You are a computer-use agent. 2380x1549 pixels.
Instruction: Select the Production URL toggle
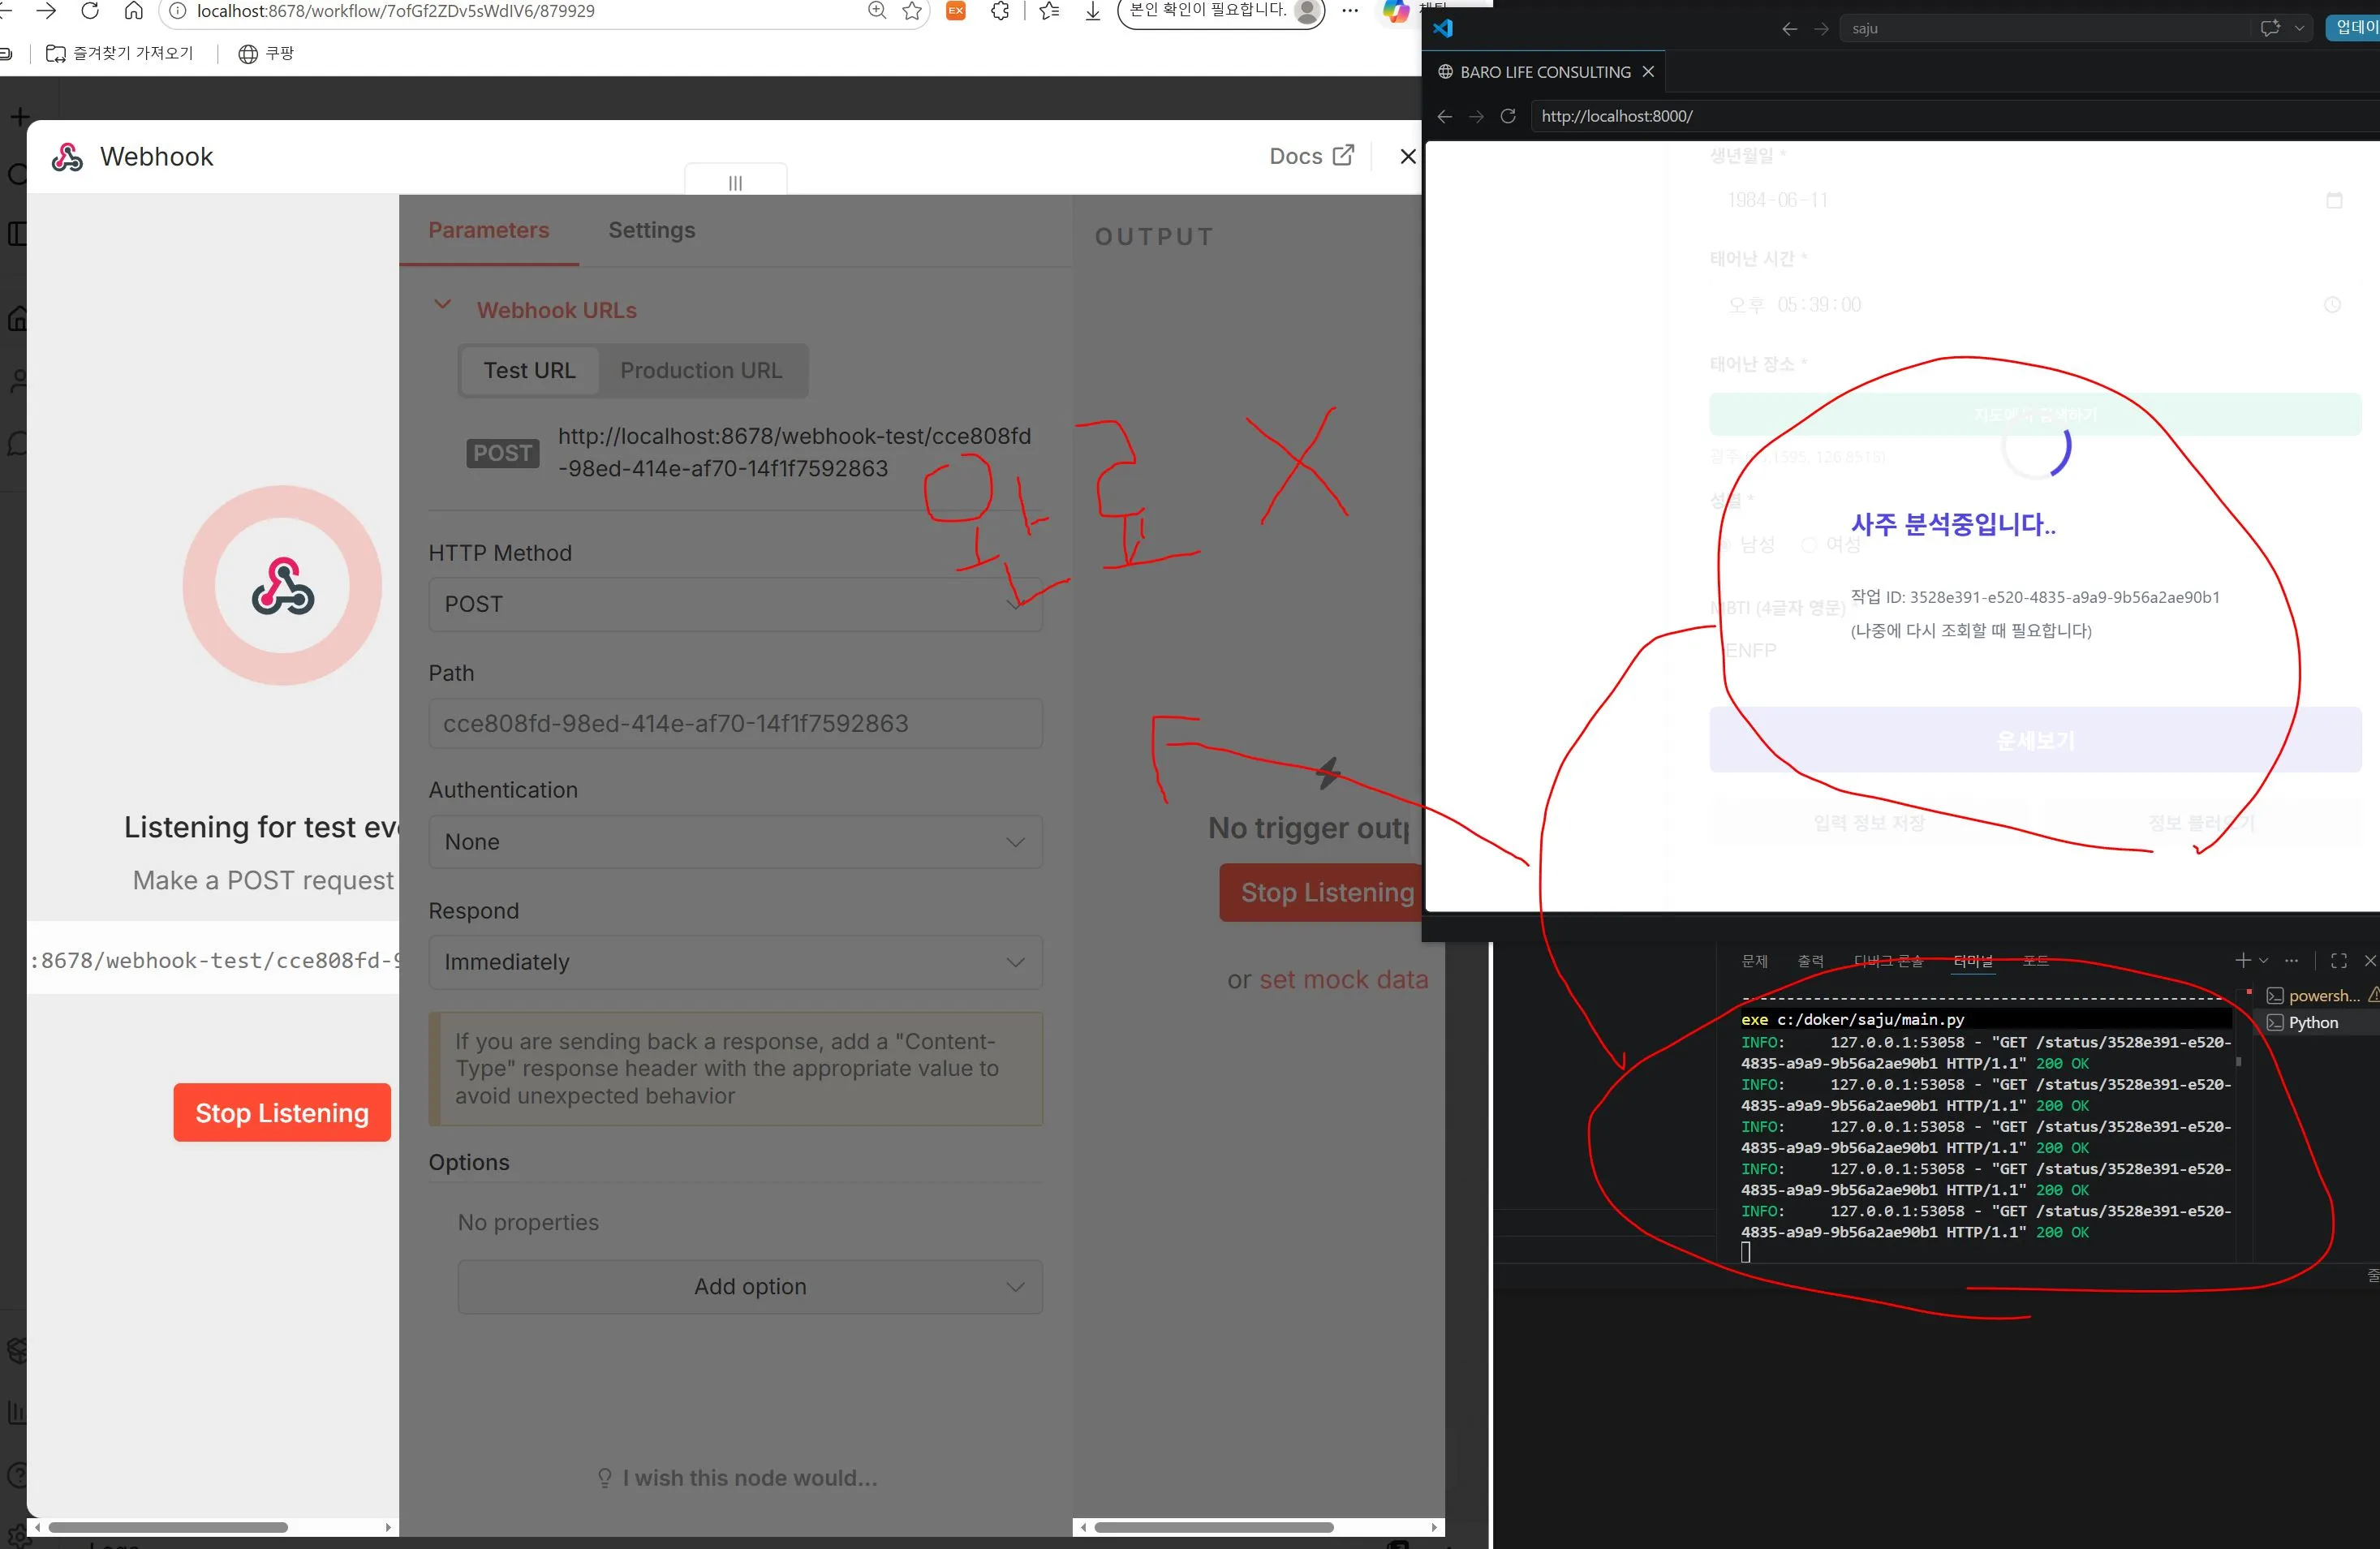pyautogui.click(x=701, y=370)
